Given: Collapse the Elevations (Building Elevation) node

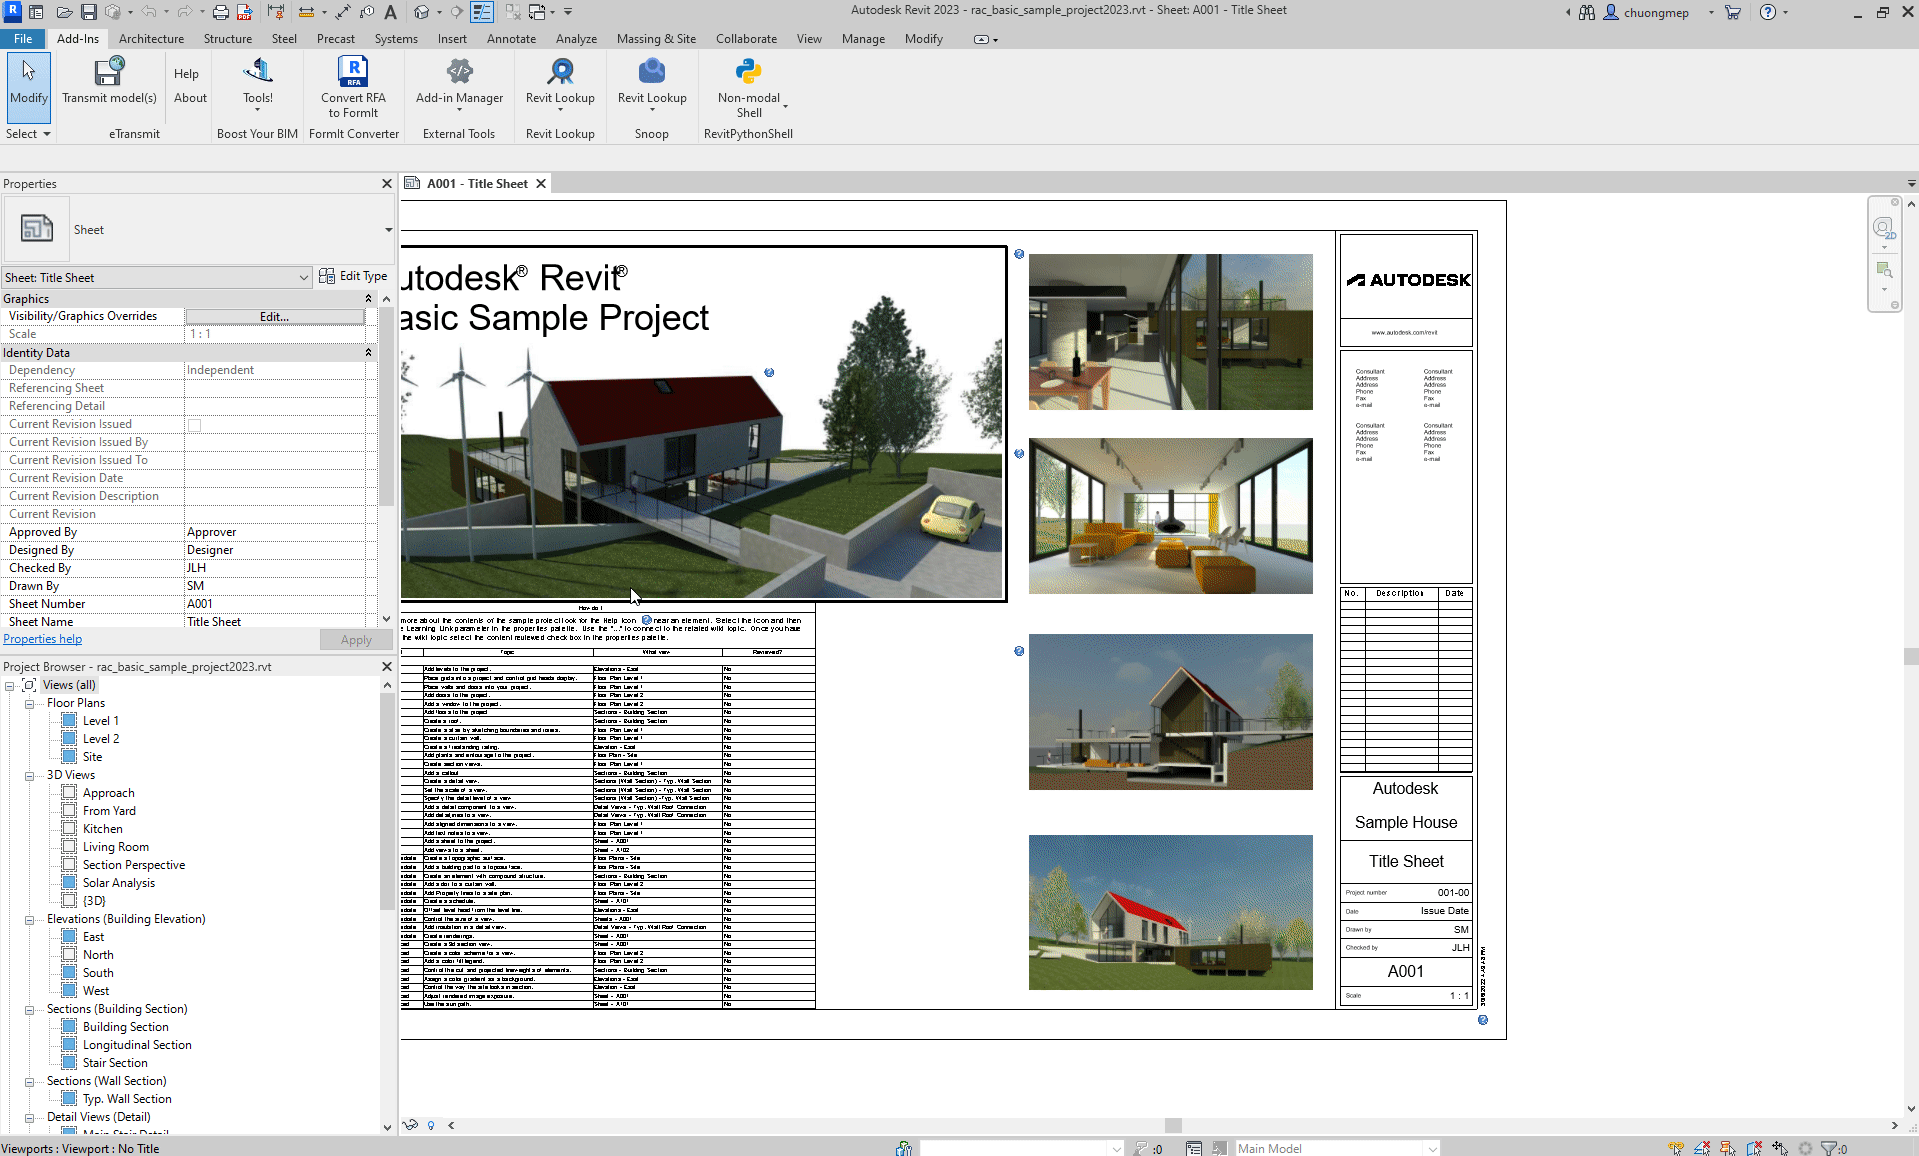Looking at the screenshot, I should click(30, 919).
